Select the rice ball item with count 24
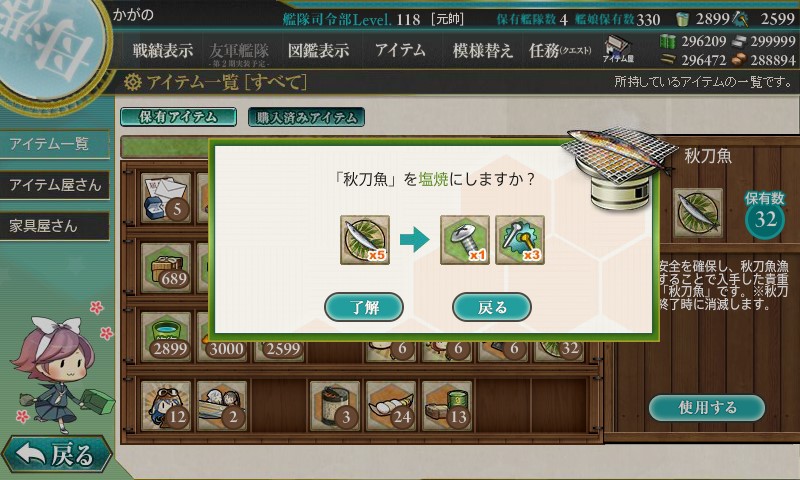 [x=391, y=406]
